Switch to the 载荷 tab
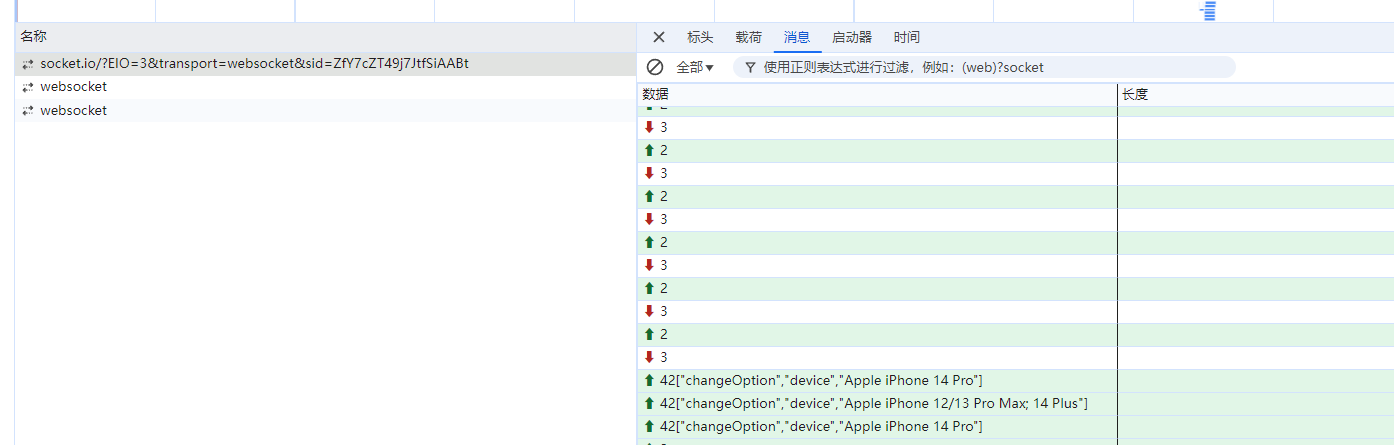The height and width of the screenshot is (445, 1394). (748, 38)
